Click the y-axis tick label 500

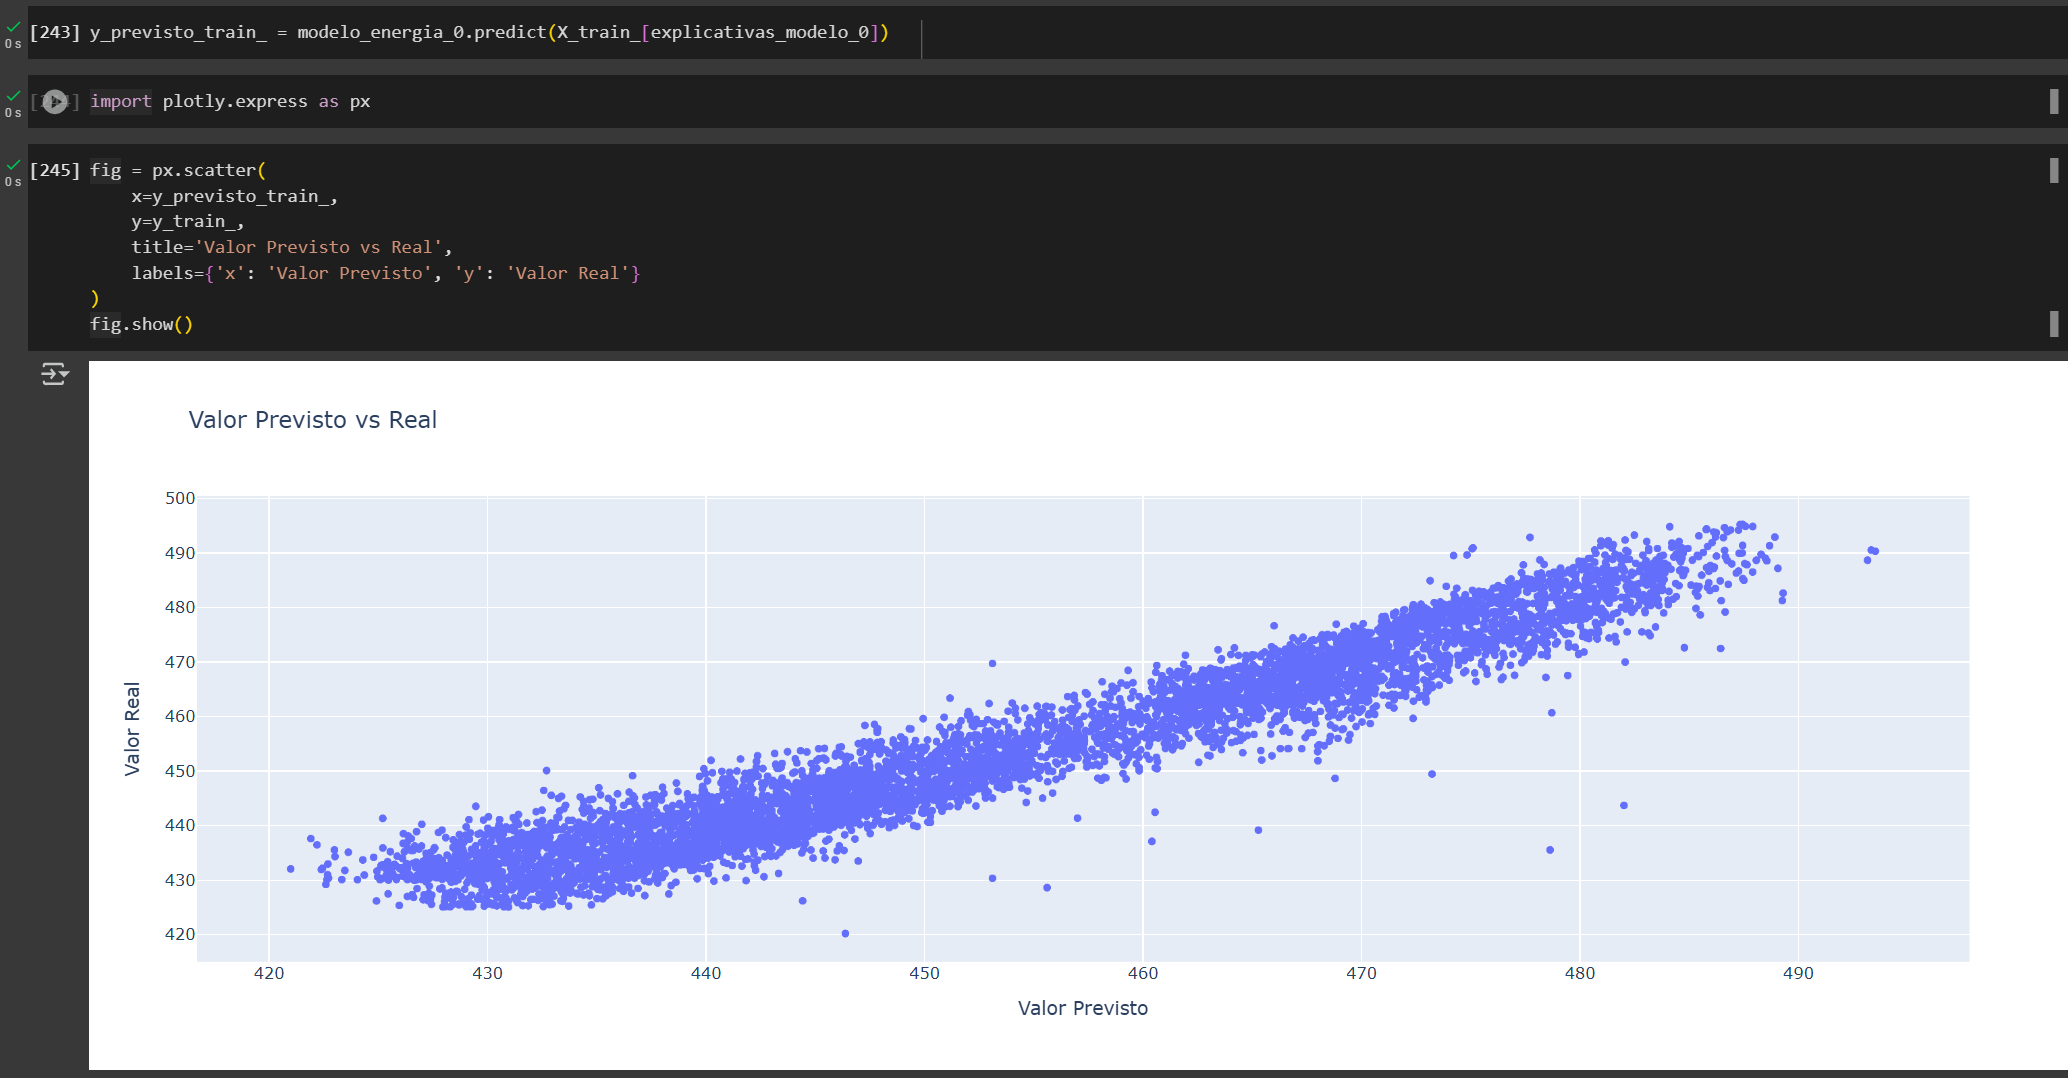(180, 498)
